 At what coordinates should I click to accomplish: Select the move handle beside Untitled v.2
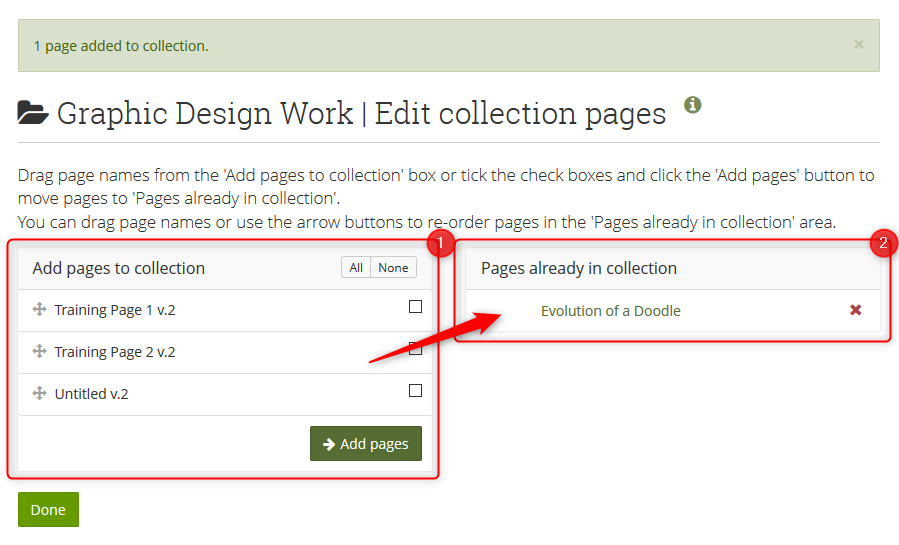[x=40, y=394]
